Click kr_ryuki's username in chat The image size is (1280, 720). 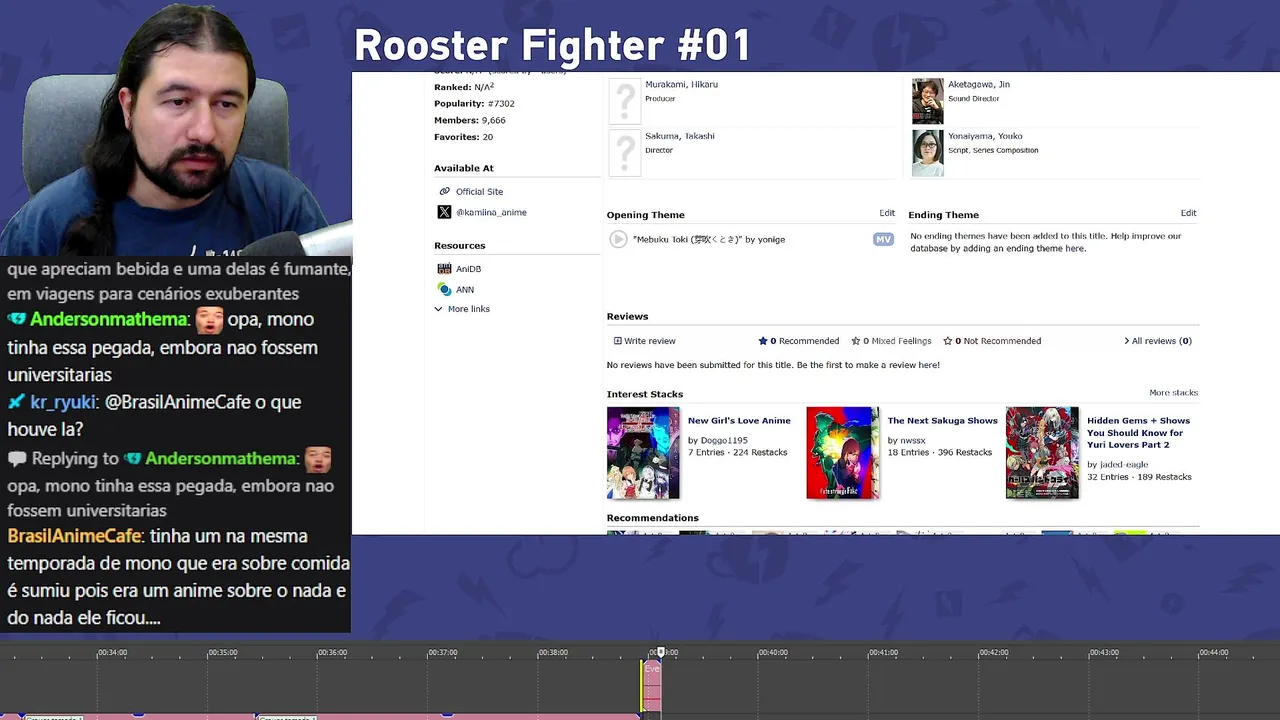pos(63,402)
